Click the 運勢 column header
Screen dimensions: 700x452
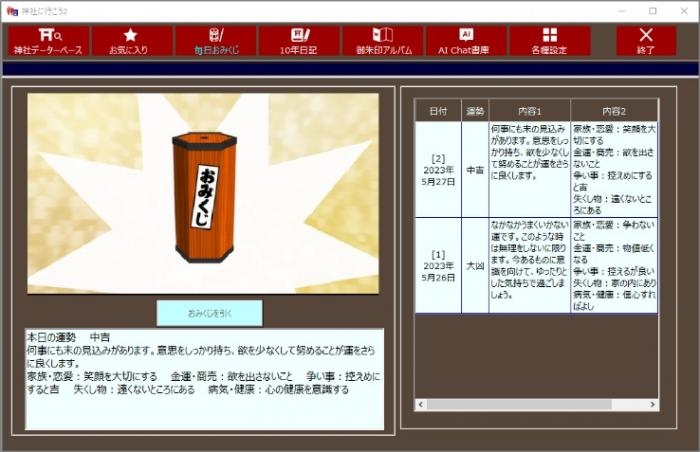click(475, 110)
